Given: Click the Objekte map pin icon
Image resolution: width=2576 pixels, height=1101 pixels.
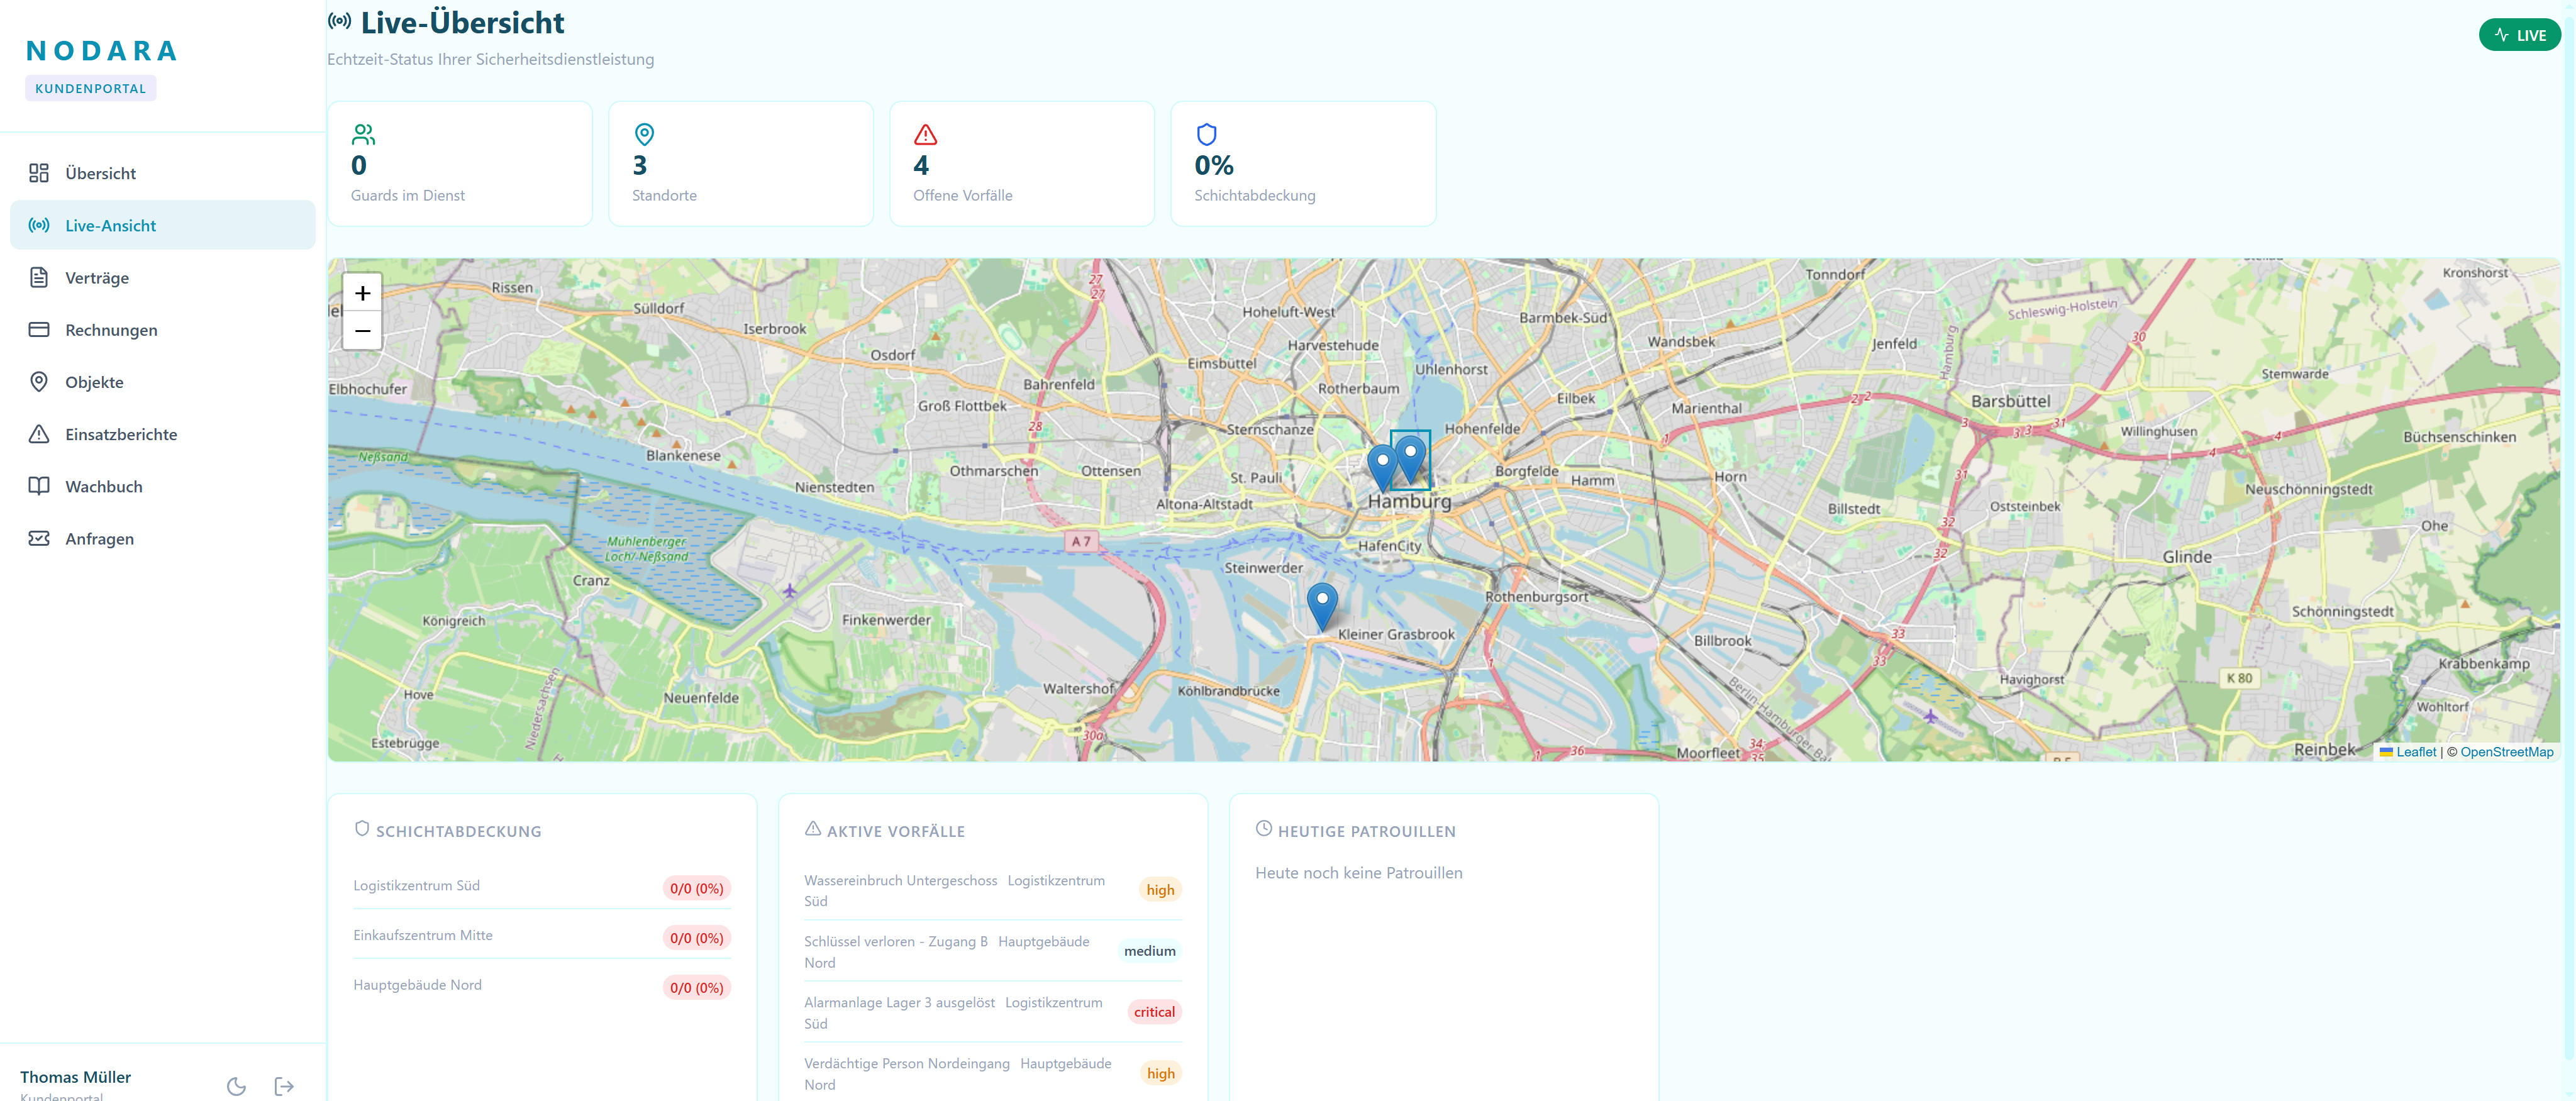Looking at the screenshot, I should [x=39, y=381].
